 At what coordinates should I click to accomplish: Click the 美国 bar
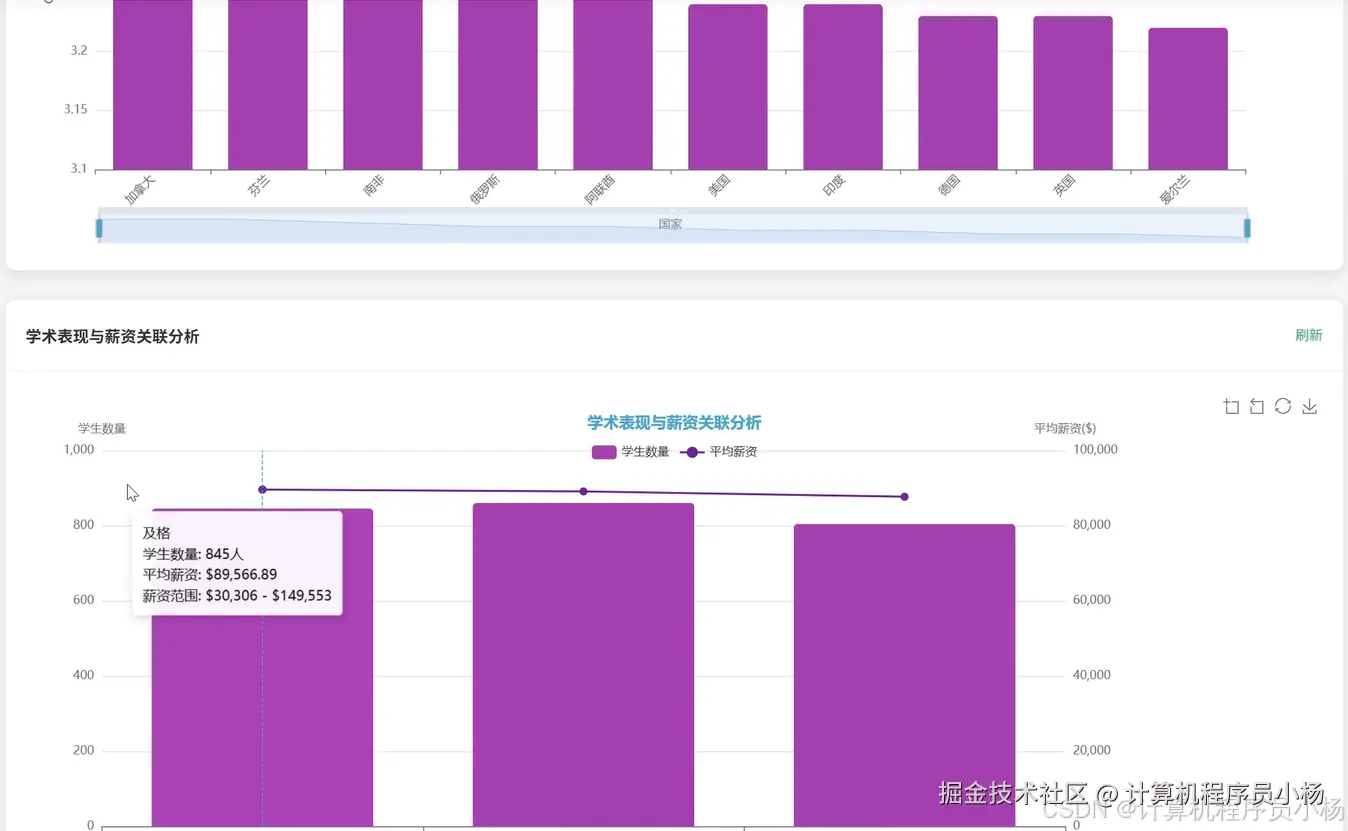(728, 88)
